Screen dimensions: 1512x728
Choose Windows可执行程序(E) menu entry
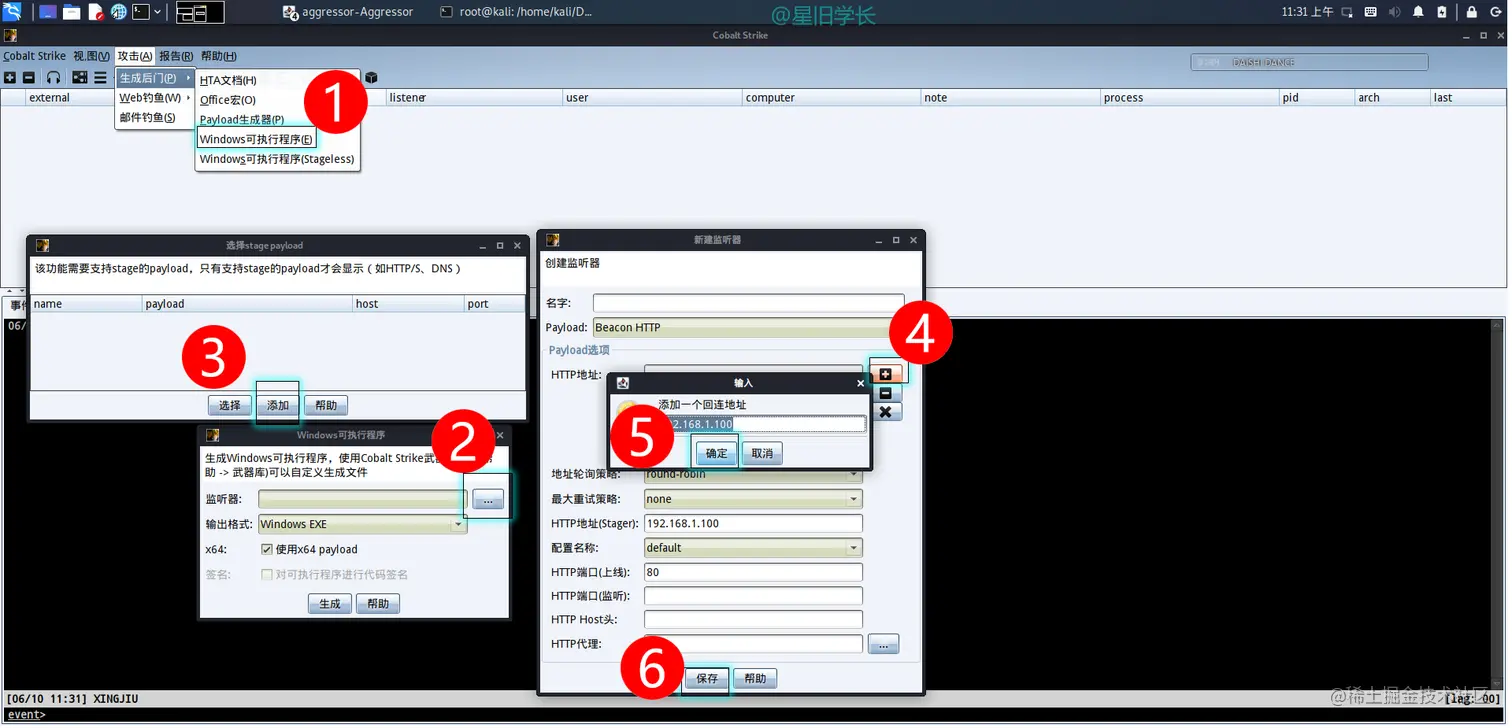click(x=256, y=139)
